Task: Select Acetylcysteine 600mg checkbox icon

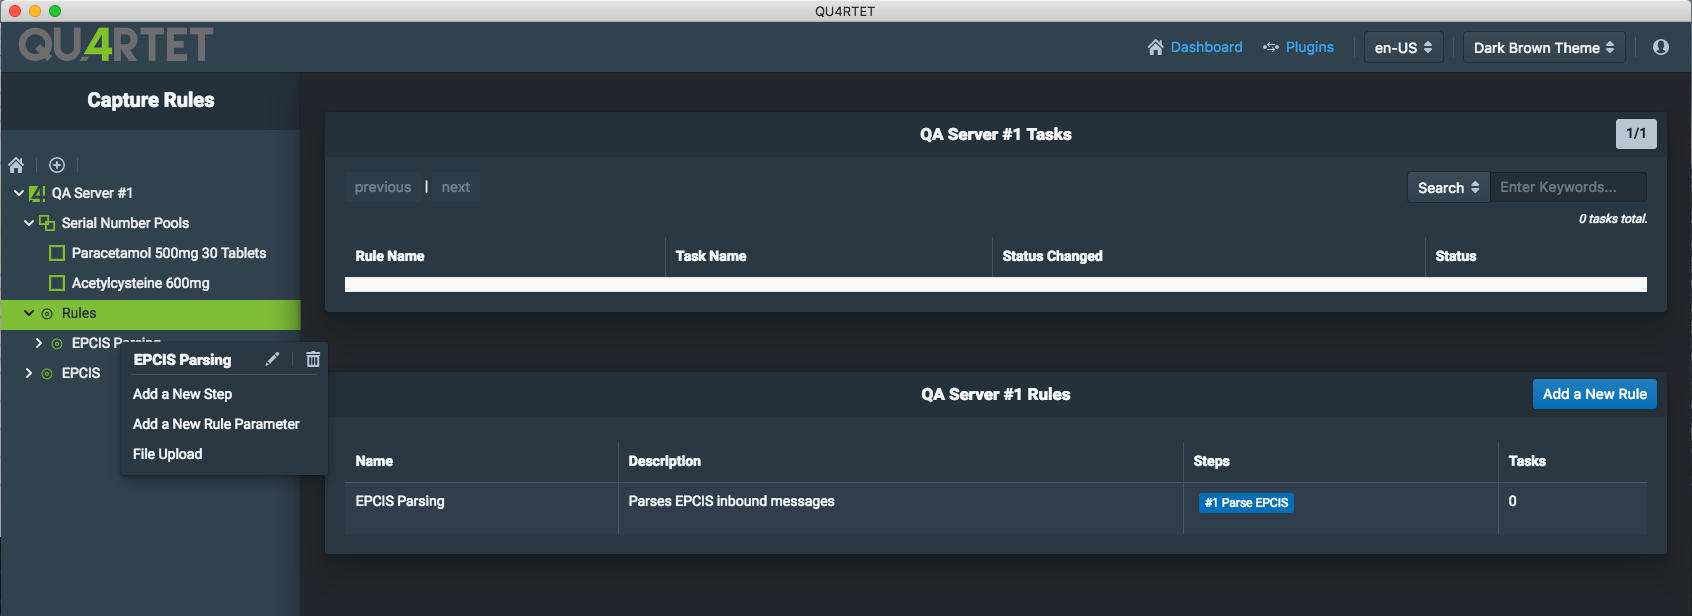Action: (57, 283)
